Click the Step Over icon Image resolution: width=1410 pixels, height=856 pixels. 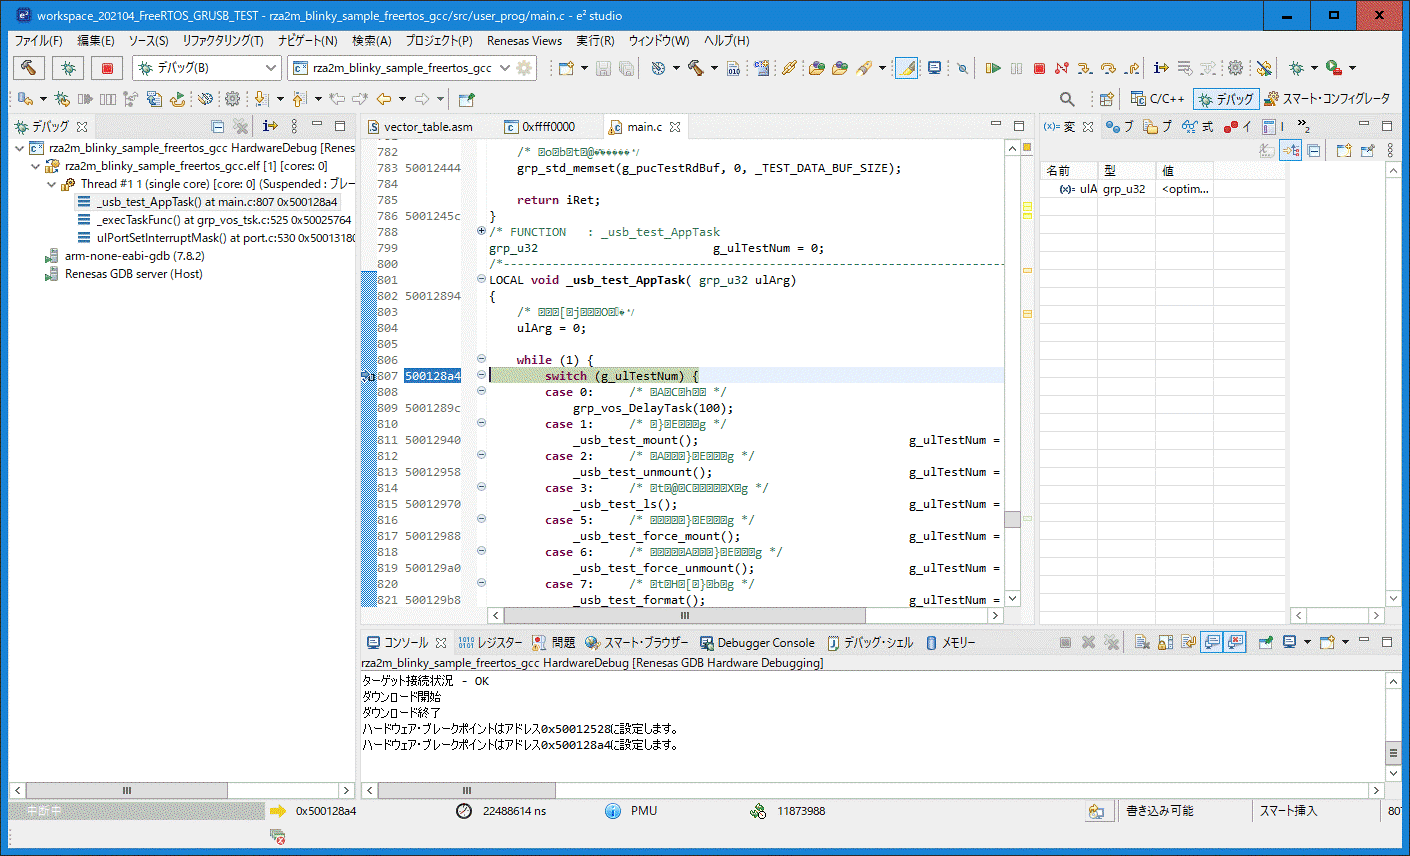[1108, 68]
